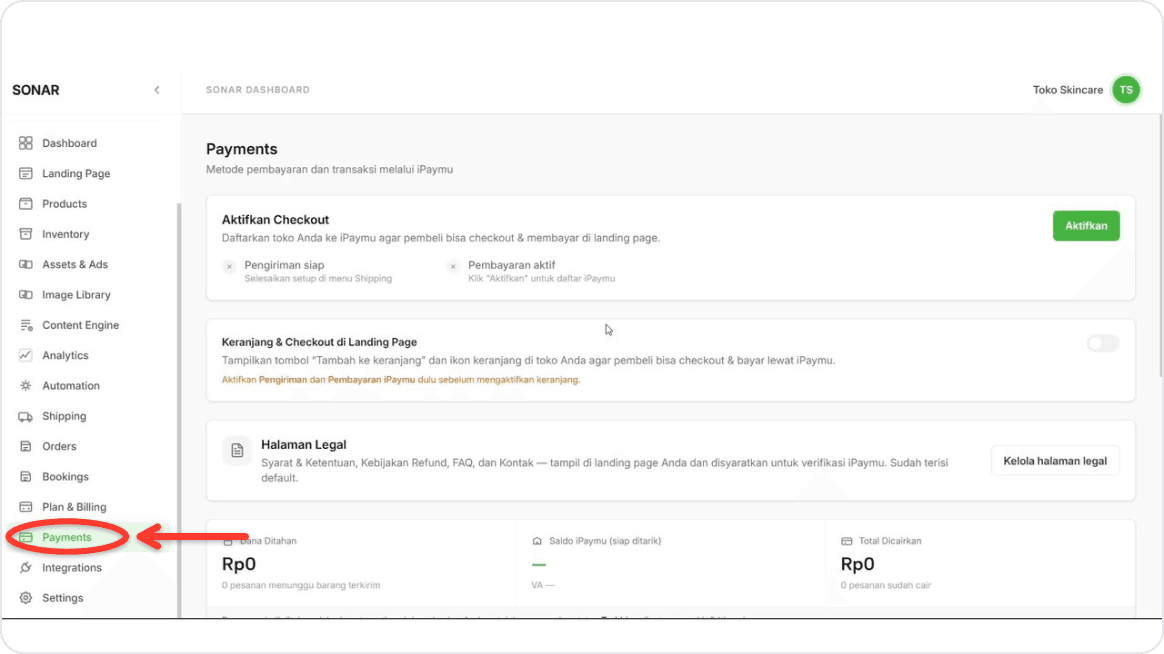
Task: Click the Payments page heading
Action: tap(241, 149)
